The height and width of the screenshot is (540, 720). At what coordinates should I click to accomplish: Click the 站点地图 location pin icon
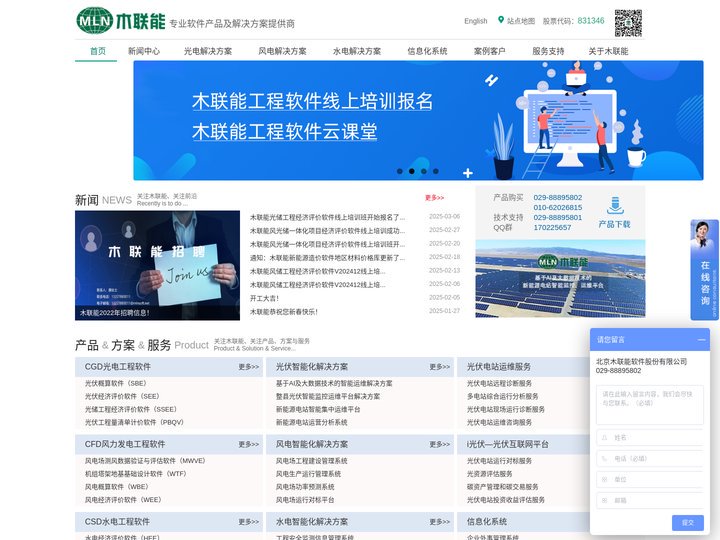501,20
